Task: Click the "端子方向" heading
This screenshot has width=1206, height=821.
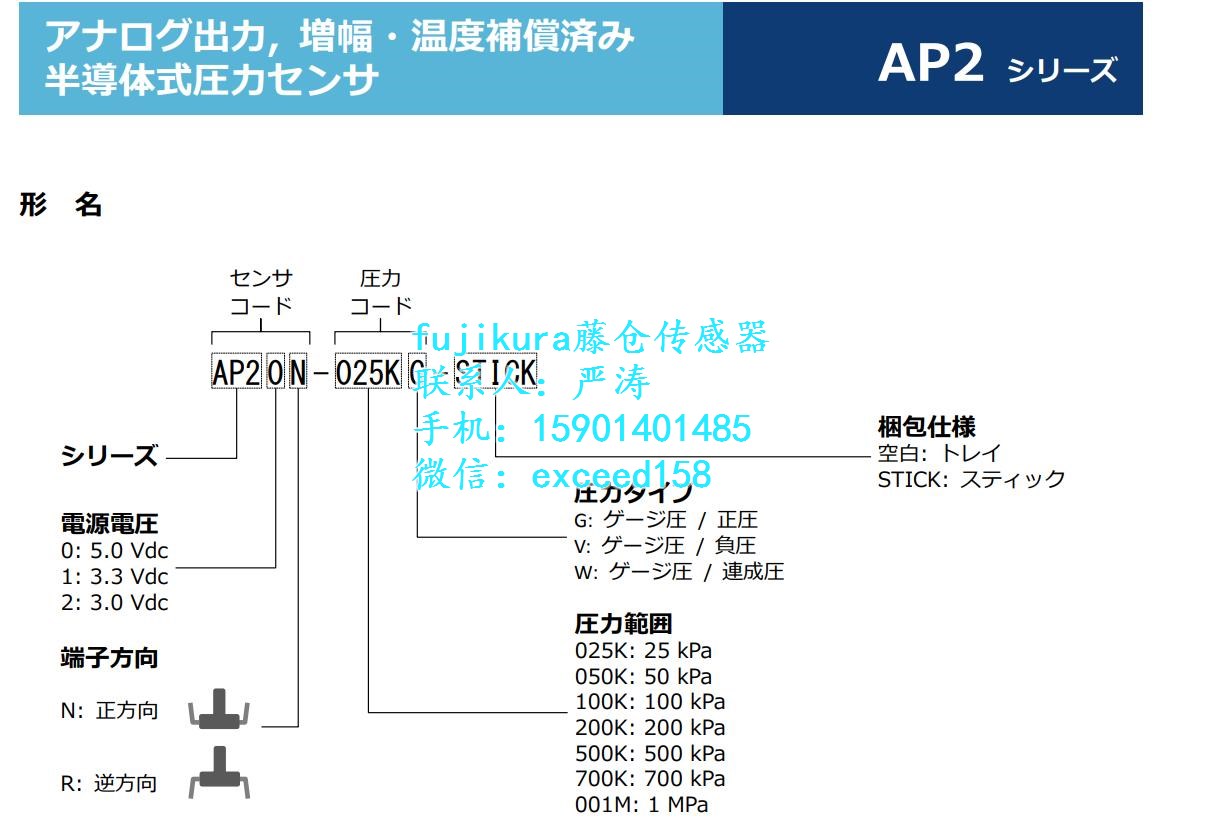Action: point(110,658)
